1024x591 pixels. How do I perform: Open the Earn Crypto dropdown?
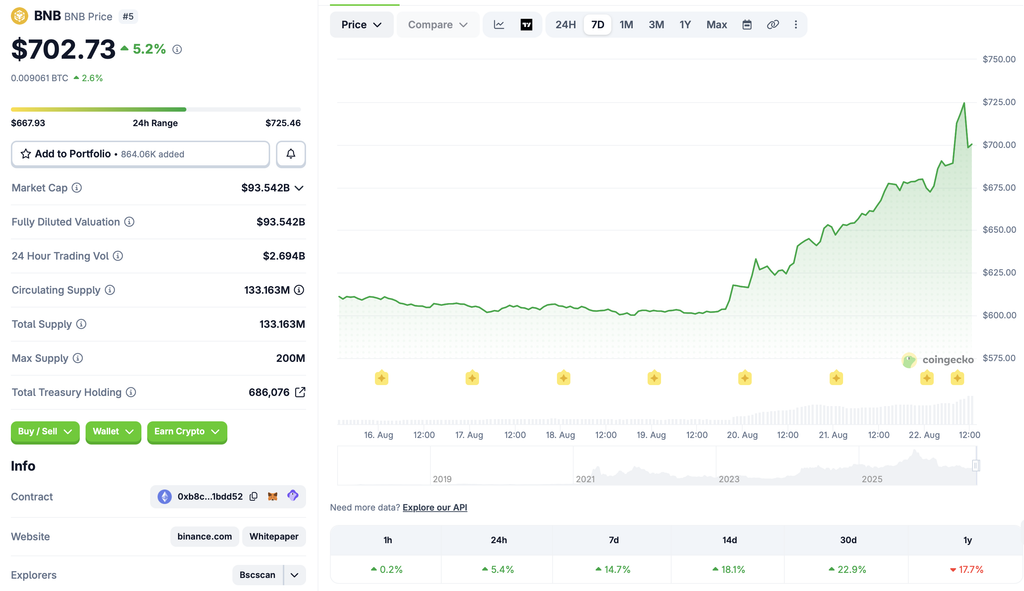coord(187,432)
